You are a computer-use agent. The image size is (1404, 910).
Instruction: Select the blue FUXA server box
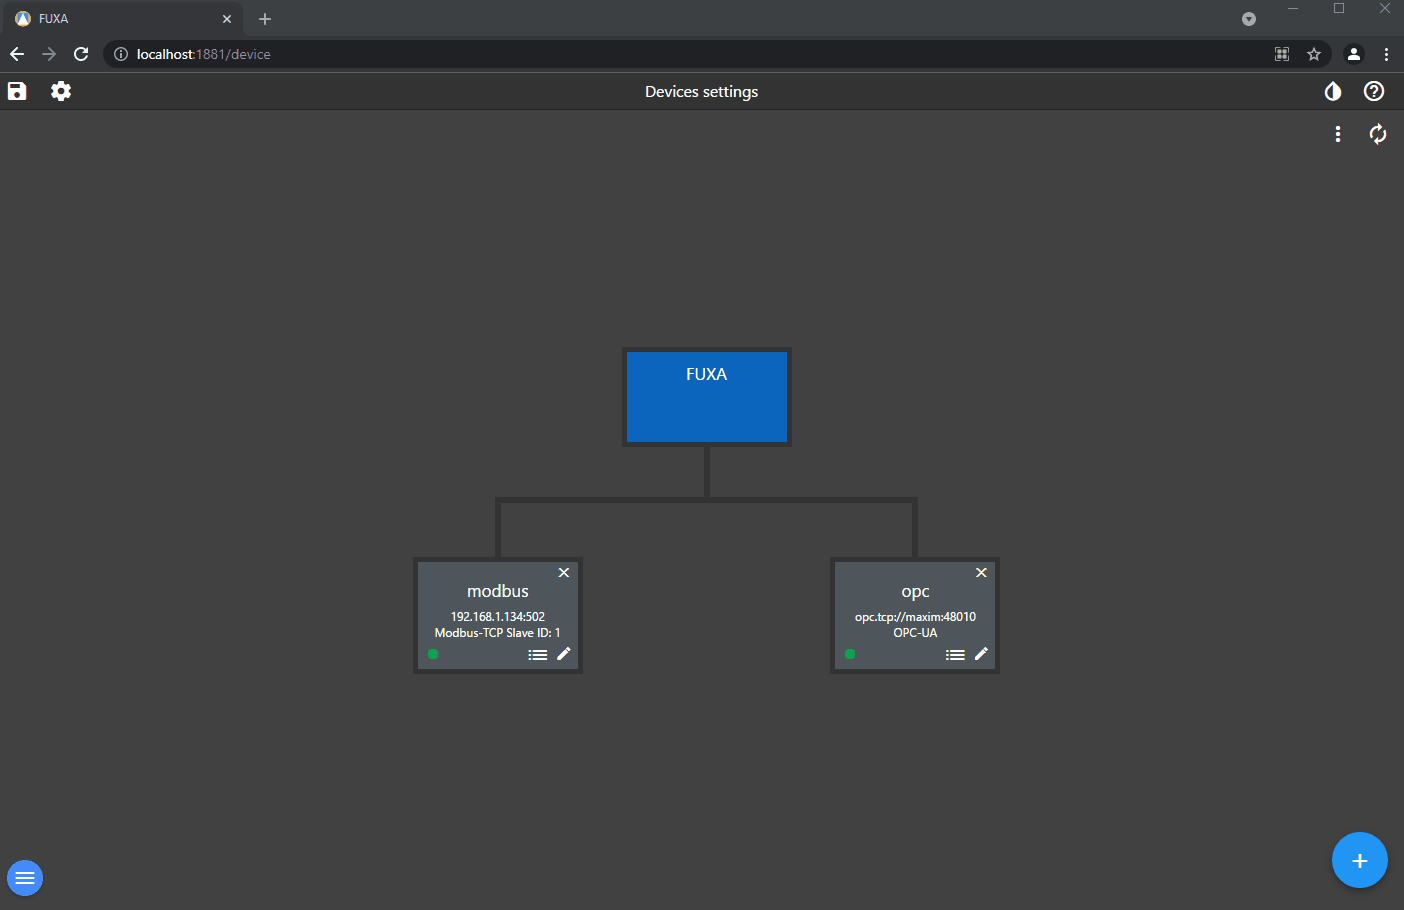707,397
